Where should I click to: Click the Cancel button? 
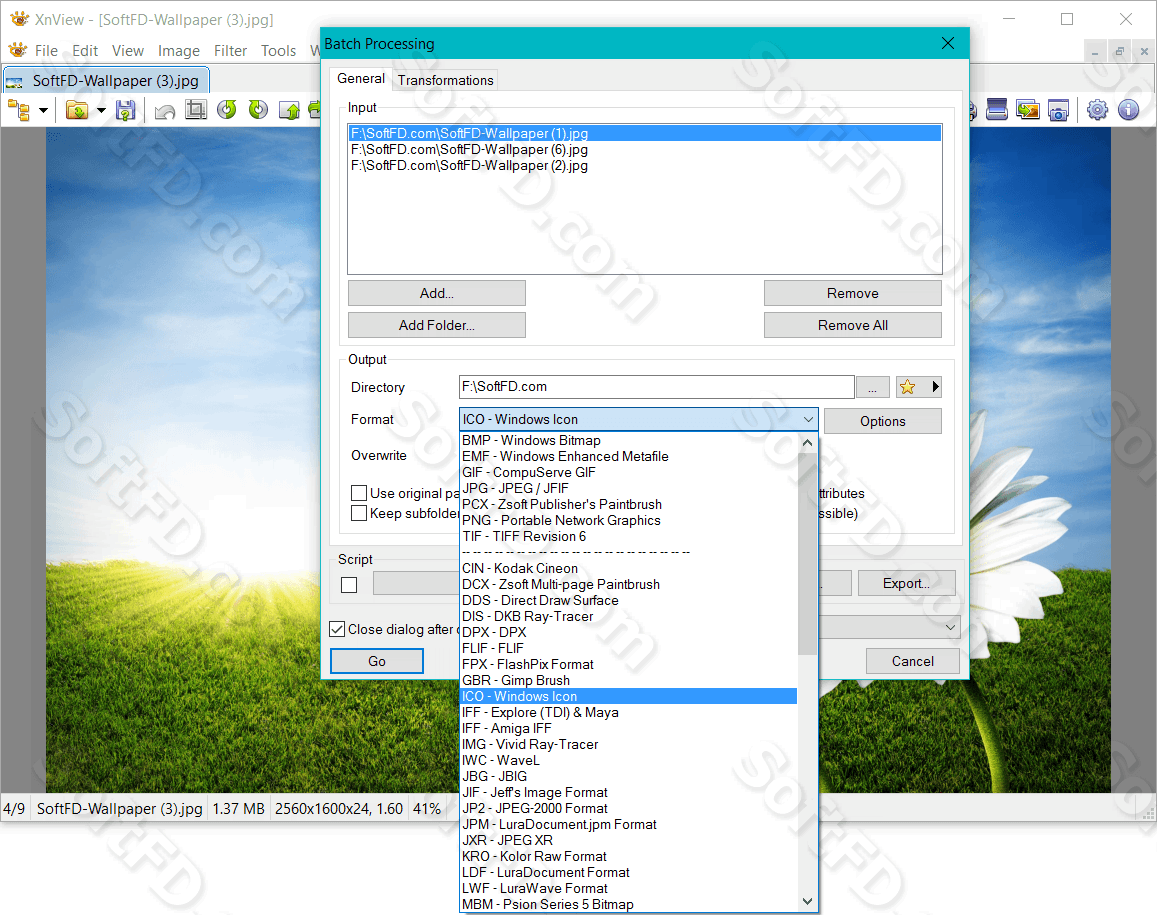point(913,661)
